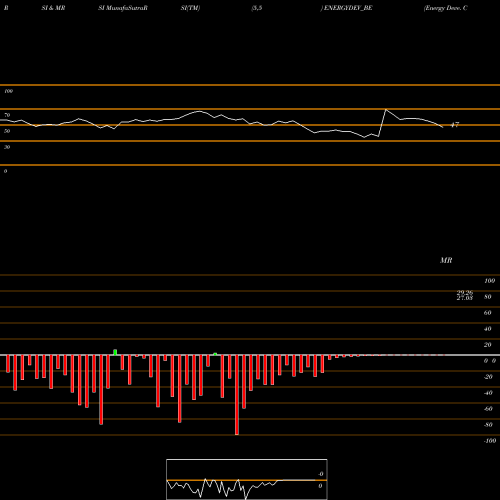The height and width of the screenshot is (500, 500).
Task: Click the tallest red MR bar near -100
Action: click(237, 395)
